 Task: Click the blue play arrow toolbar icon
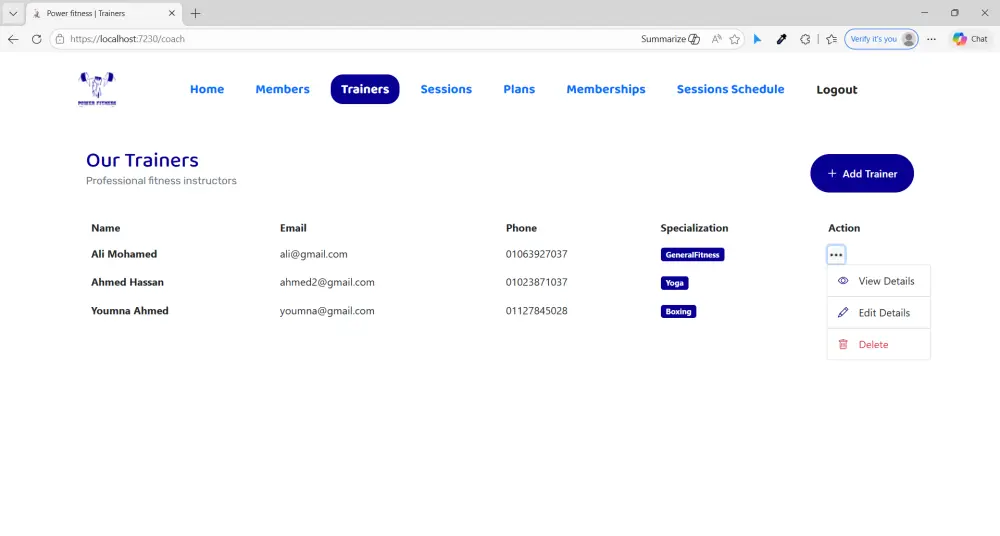click(x=757, y=39)
